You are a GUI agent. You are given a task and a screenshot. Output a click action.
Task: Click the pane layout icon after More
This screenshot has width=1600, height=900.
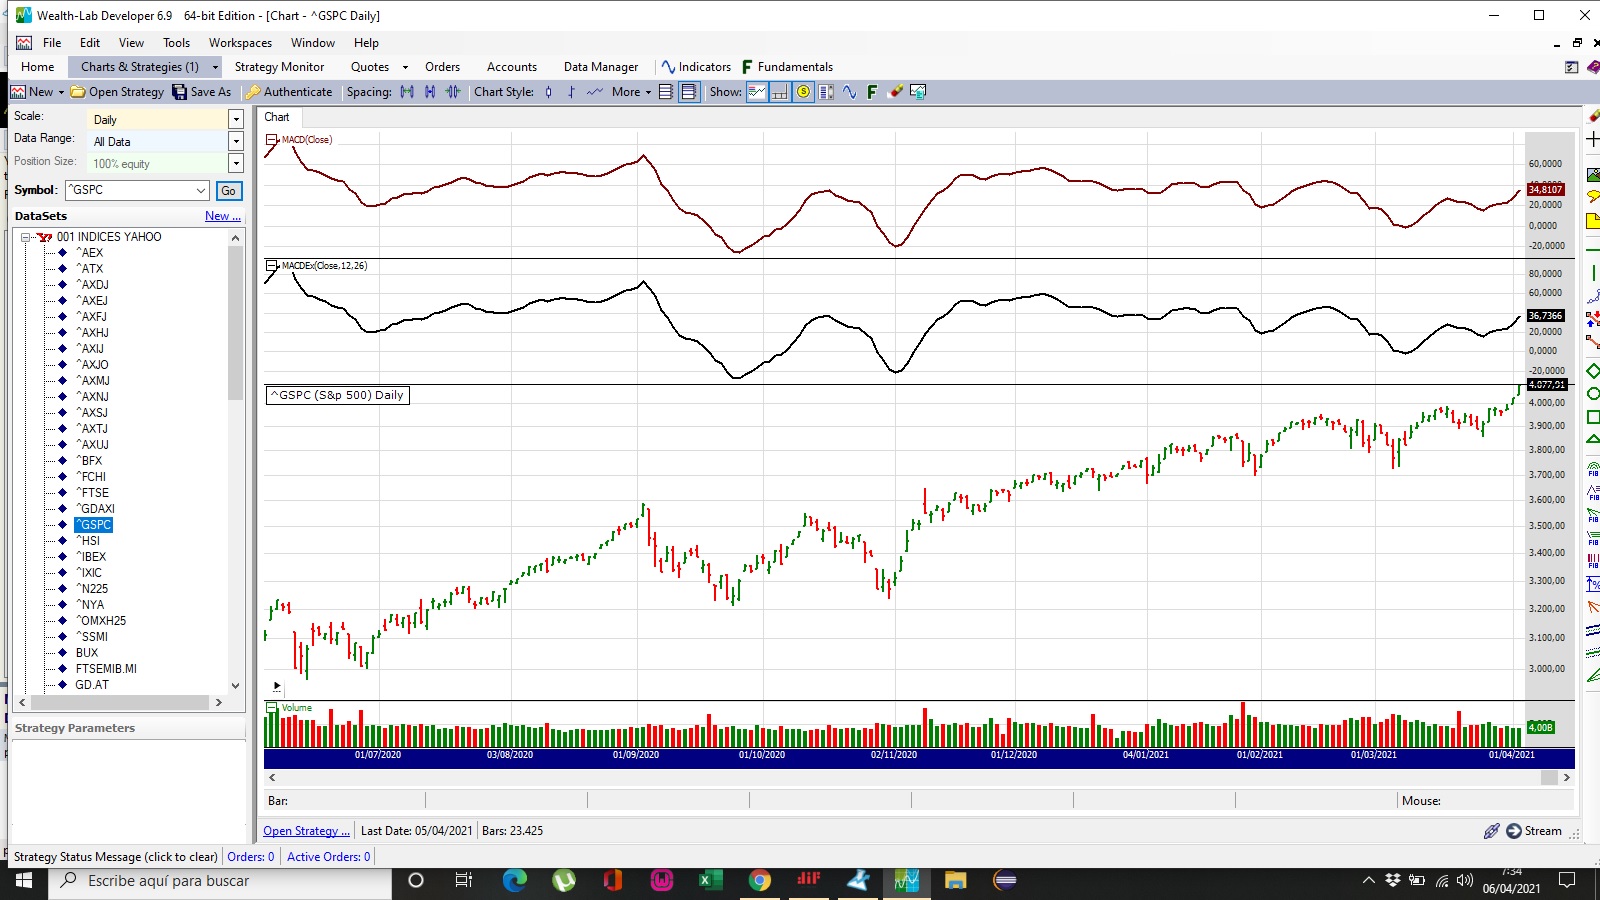666,92
